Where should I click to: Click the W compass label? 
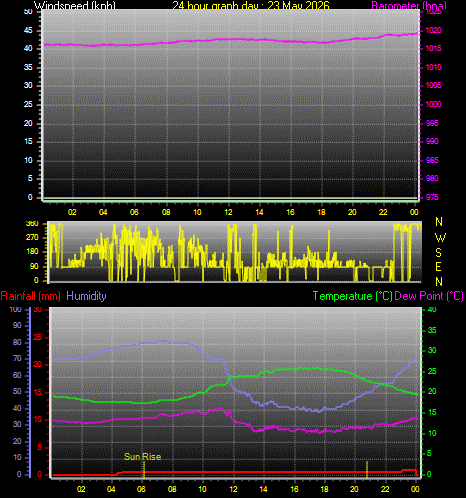click(x=440, y=238)
